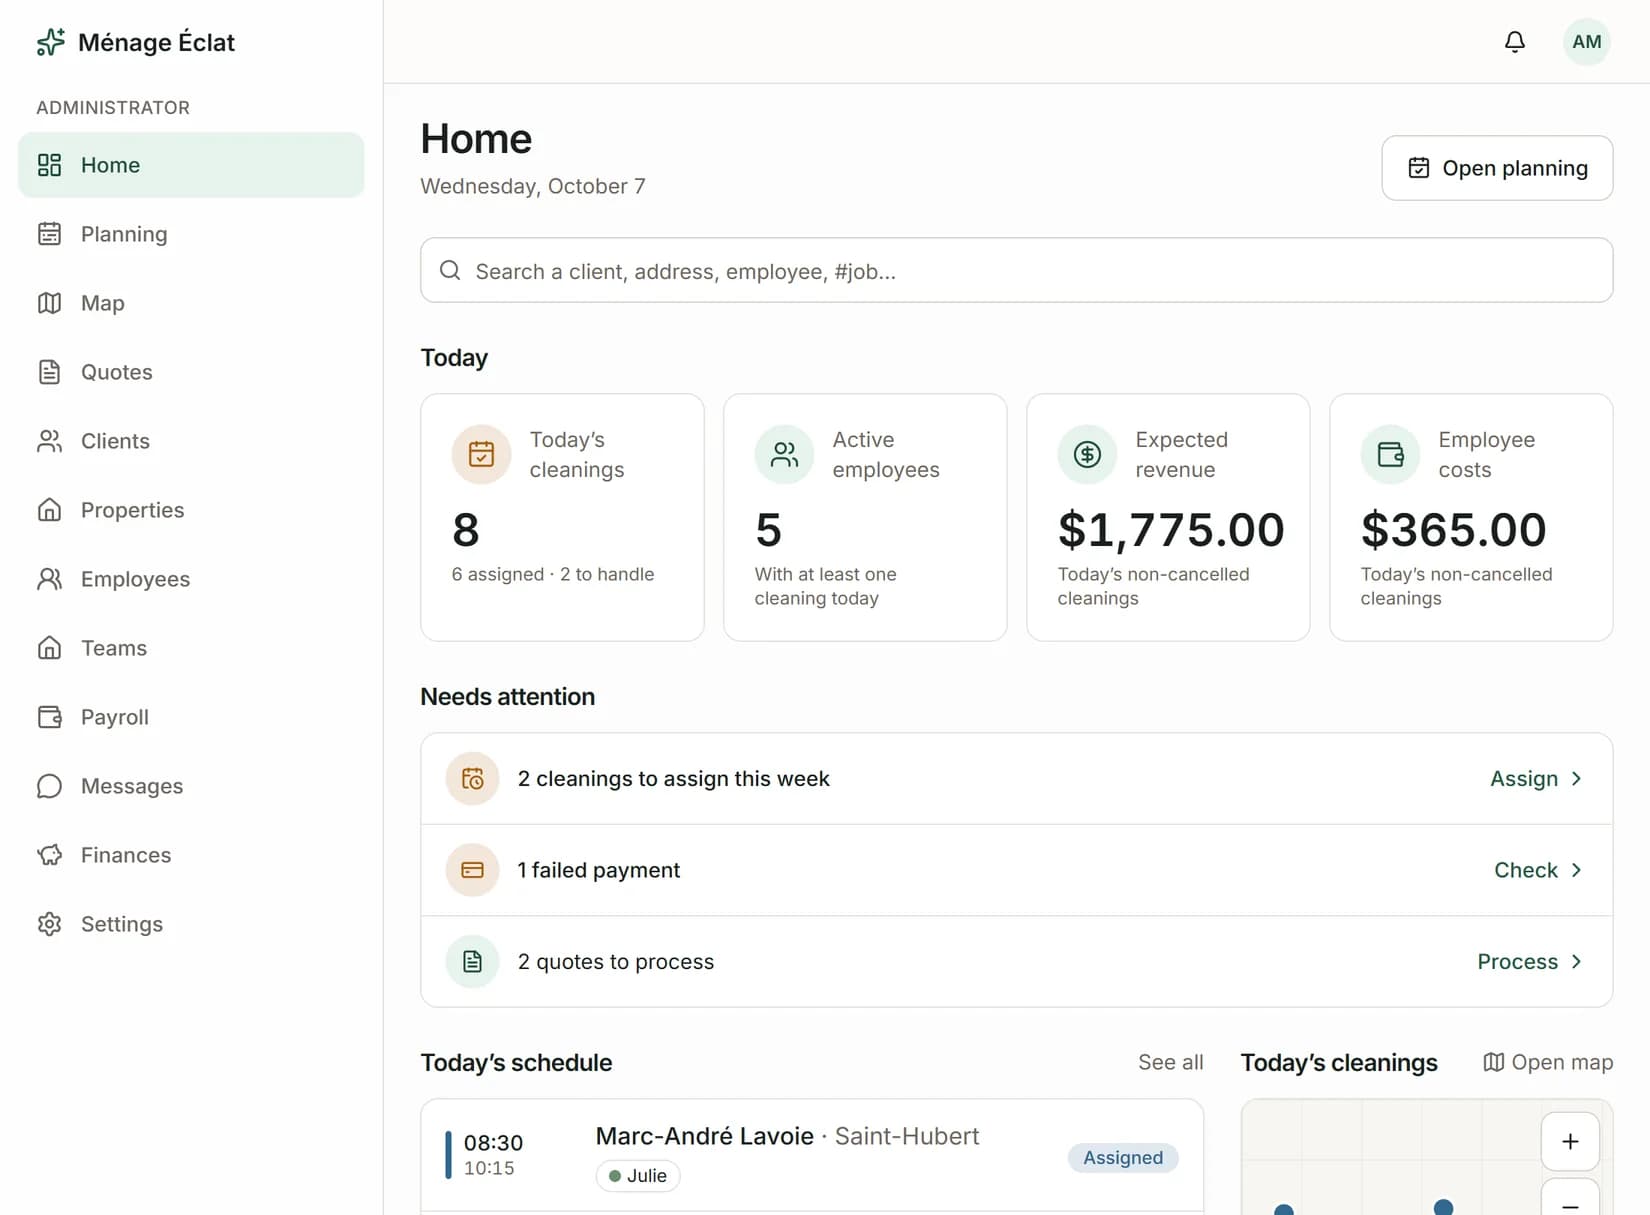Click the Clients people icon in sidebar
The image size is (1650, 1215).
(x=49, y=441)
